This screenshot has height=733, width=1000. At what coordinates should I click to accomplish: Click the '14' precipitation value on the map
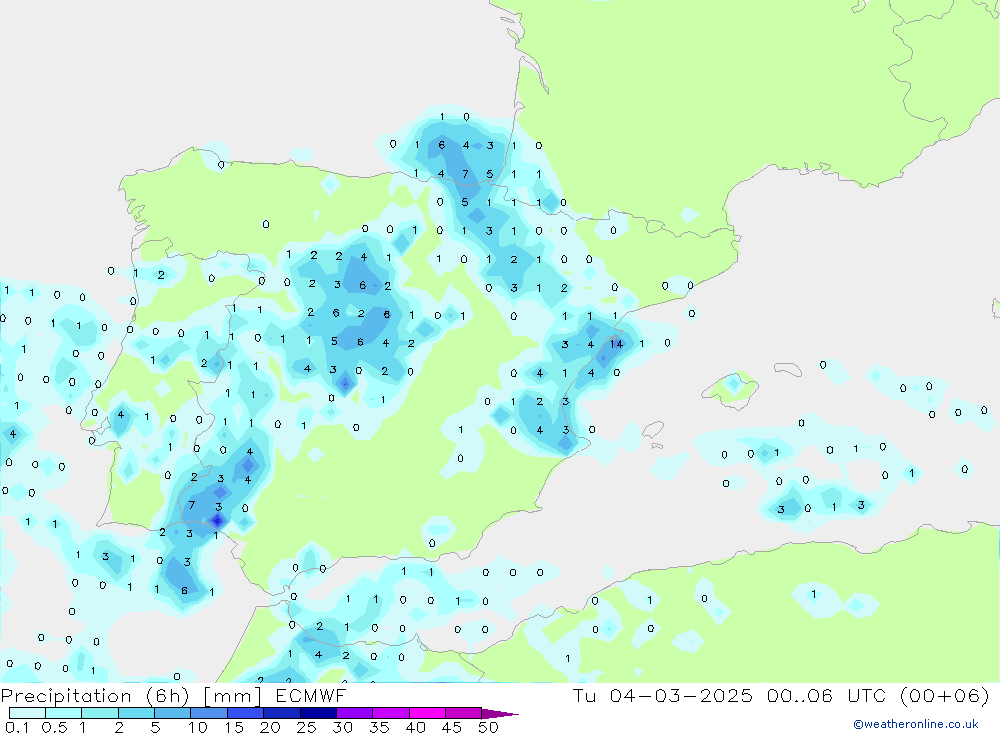[616, 344]
